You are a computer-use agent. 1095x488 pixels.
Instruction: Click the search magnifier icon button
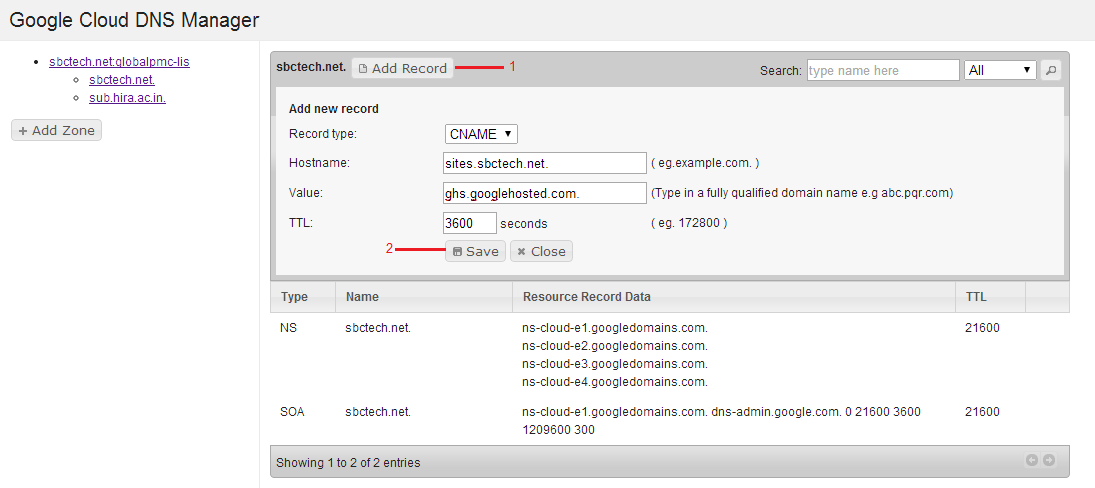click(x=1050, y=70)
